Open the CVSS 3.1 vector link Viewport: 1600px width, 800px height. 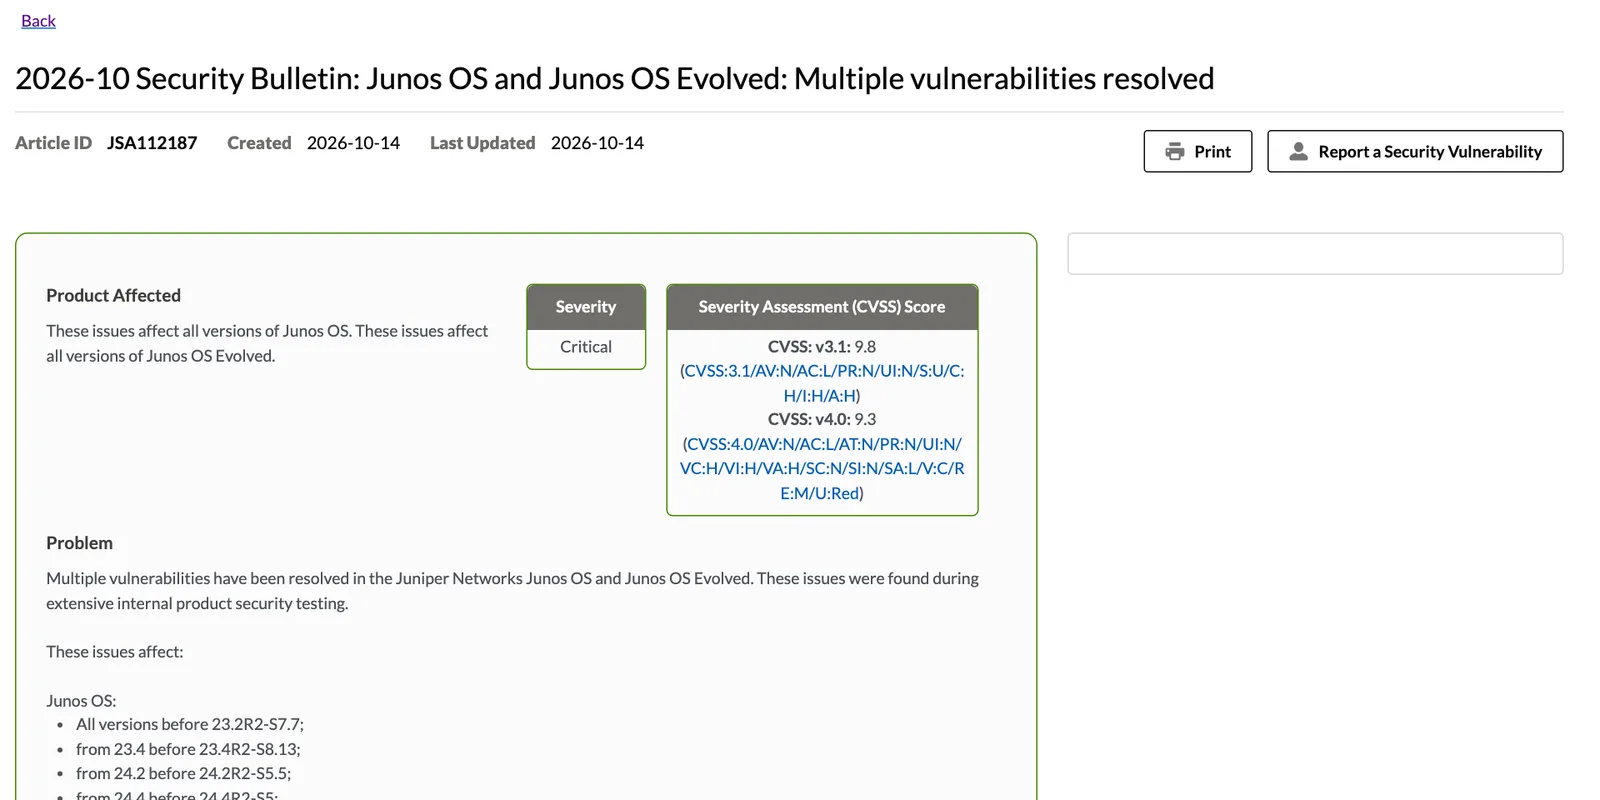pos(824,383)
